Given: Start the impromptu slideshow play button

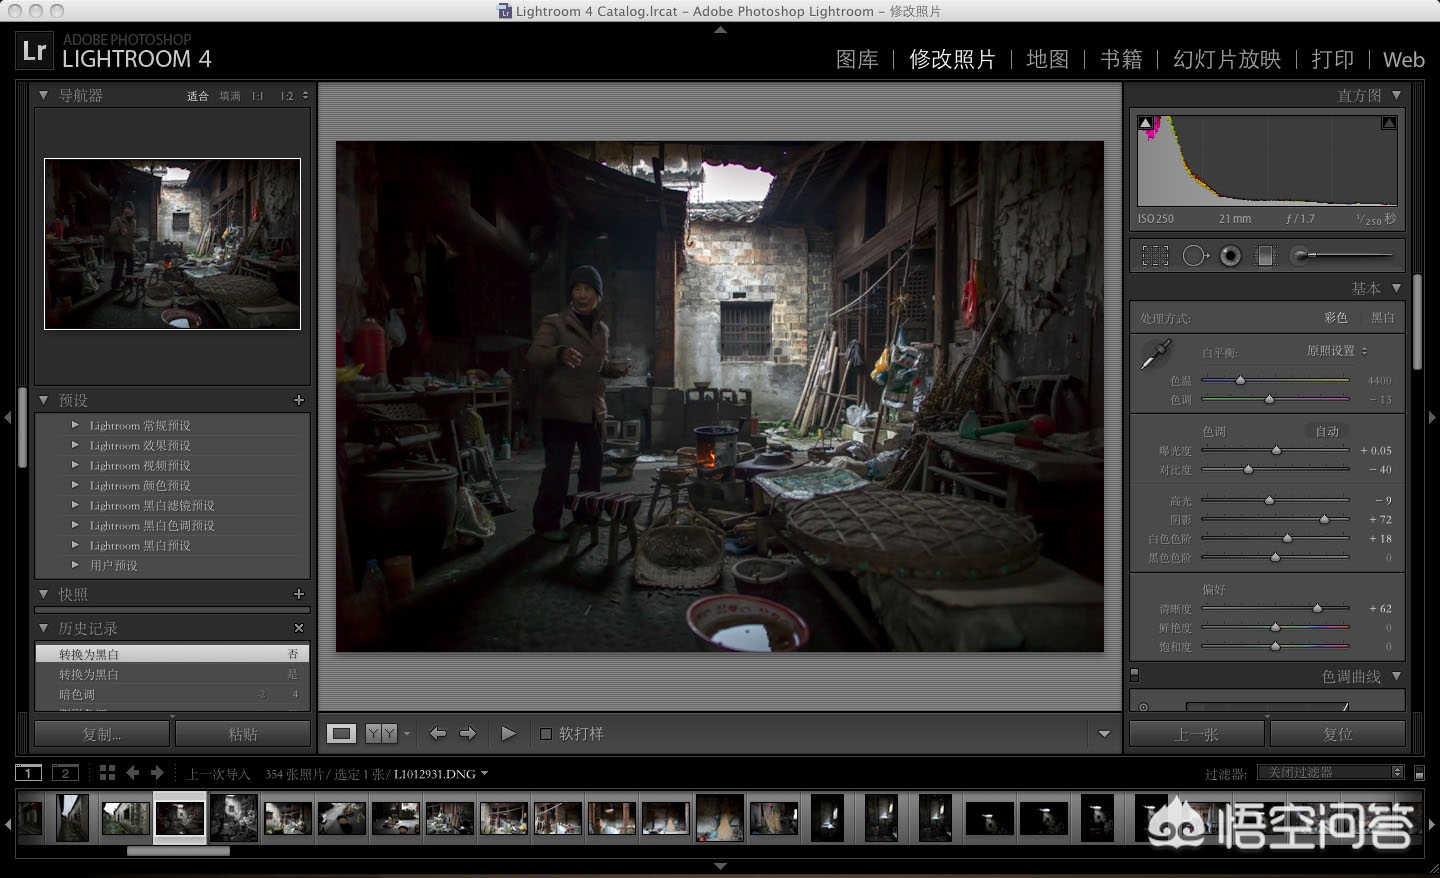Looking at the screenshot, I should click(508, 734).
